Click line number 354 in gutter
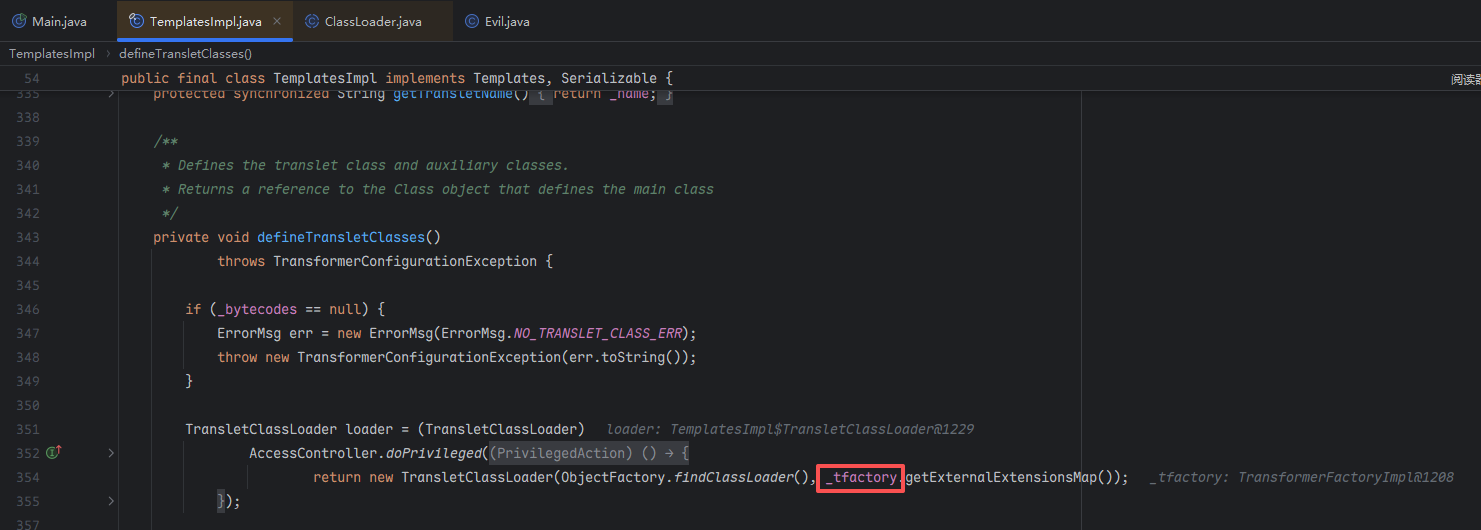 pos(29,477)
